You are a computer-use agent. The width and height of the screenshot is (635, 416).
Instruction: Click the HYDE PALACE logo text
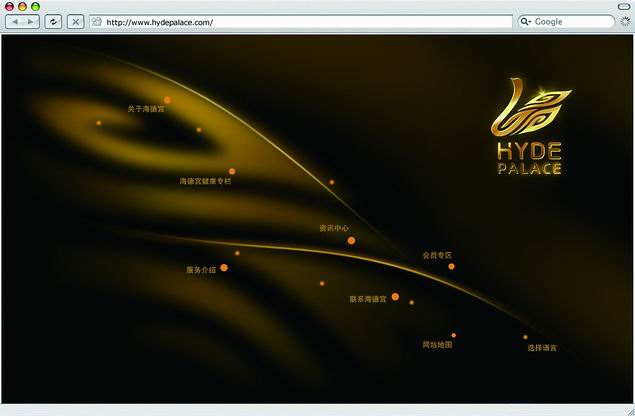tap(529, 158)
